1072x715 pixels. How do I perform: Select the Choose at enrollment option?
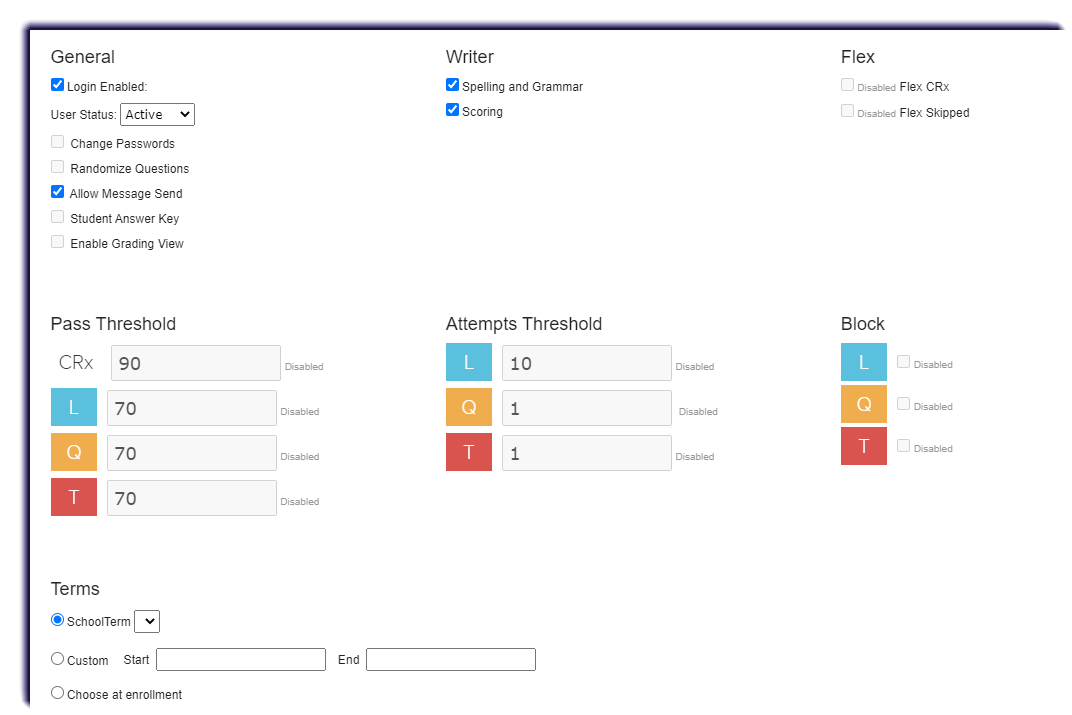pos(57,692)
